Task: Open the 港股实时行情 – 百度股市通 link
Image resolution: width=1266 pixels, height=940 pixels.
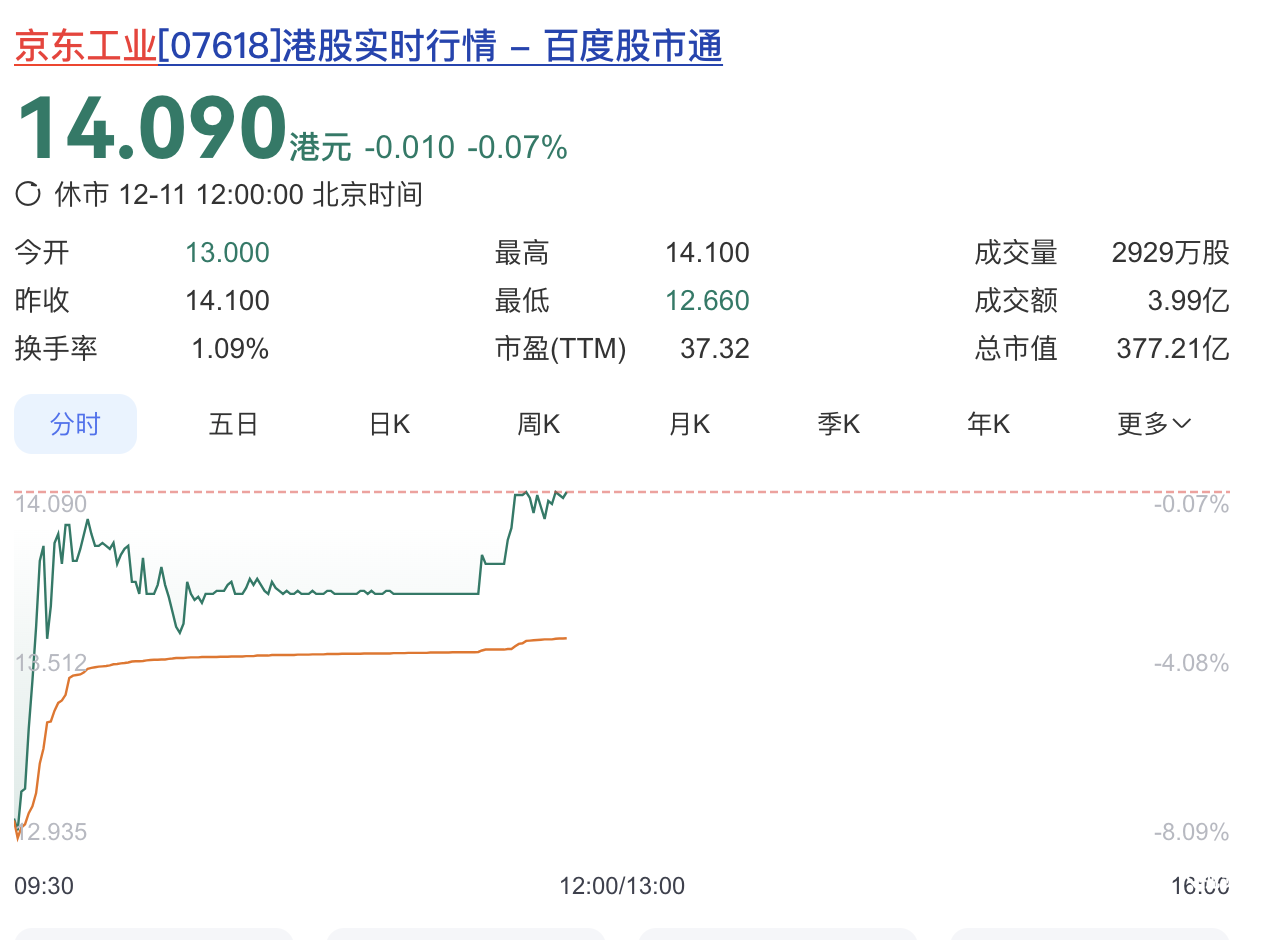Action: 440,47
